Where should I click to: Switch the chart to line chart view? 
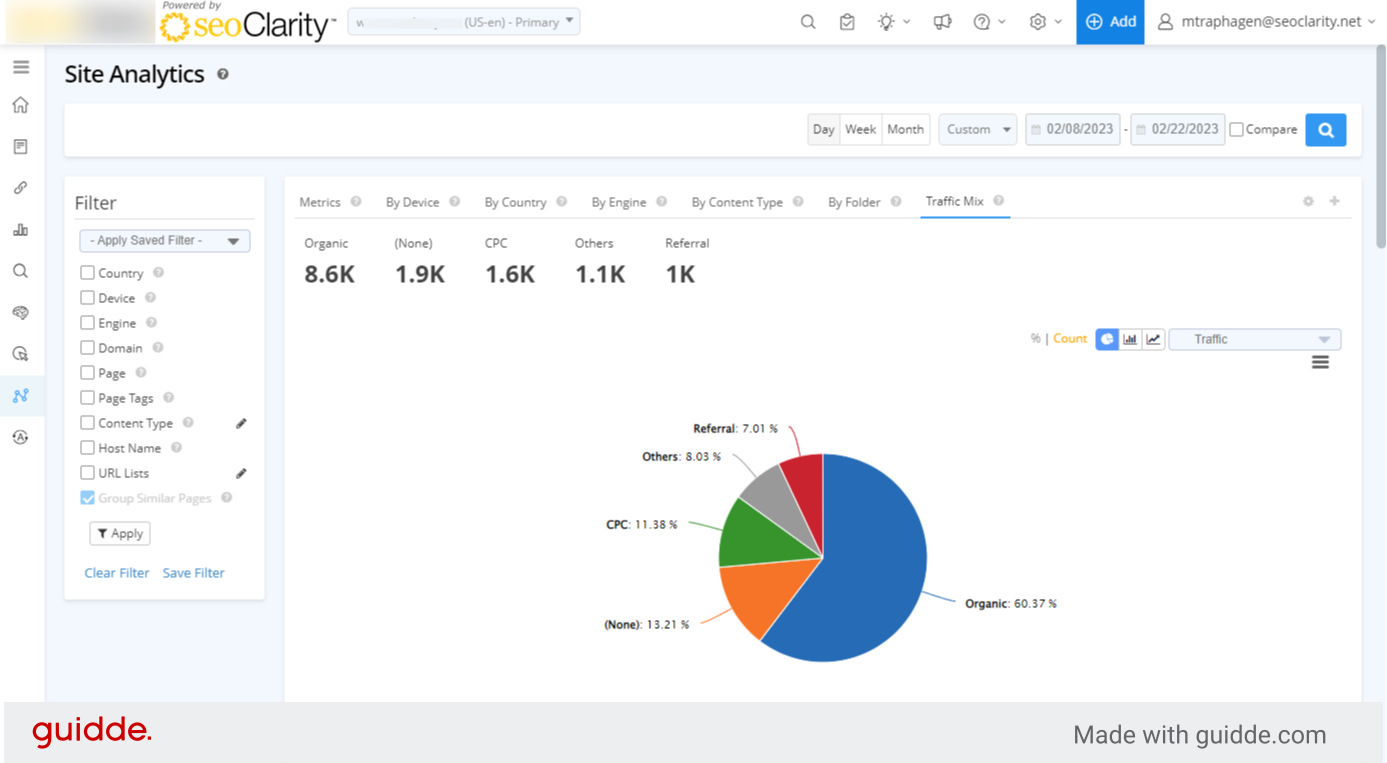point(1152,339)
